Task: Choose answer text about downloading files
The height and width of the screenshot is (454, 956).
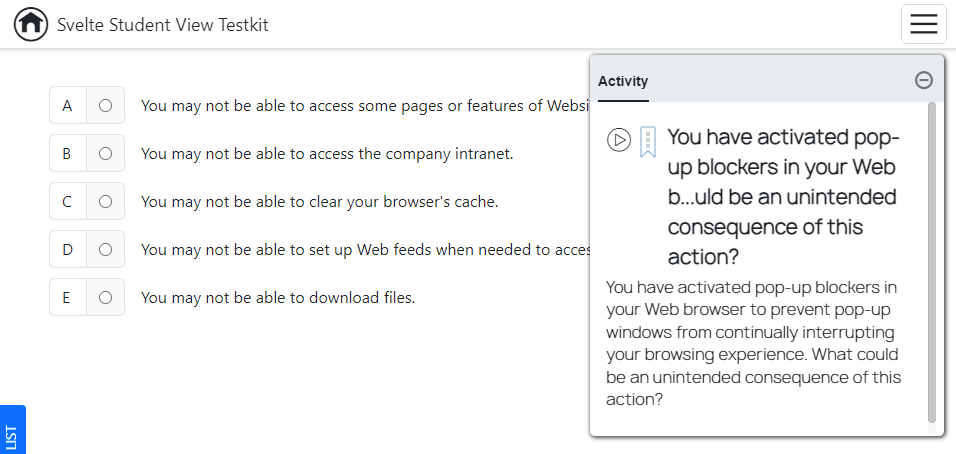Action: (277, 297)
